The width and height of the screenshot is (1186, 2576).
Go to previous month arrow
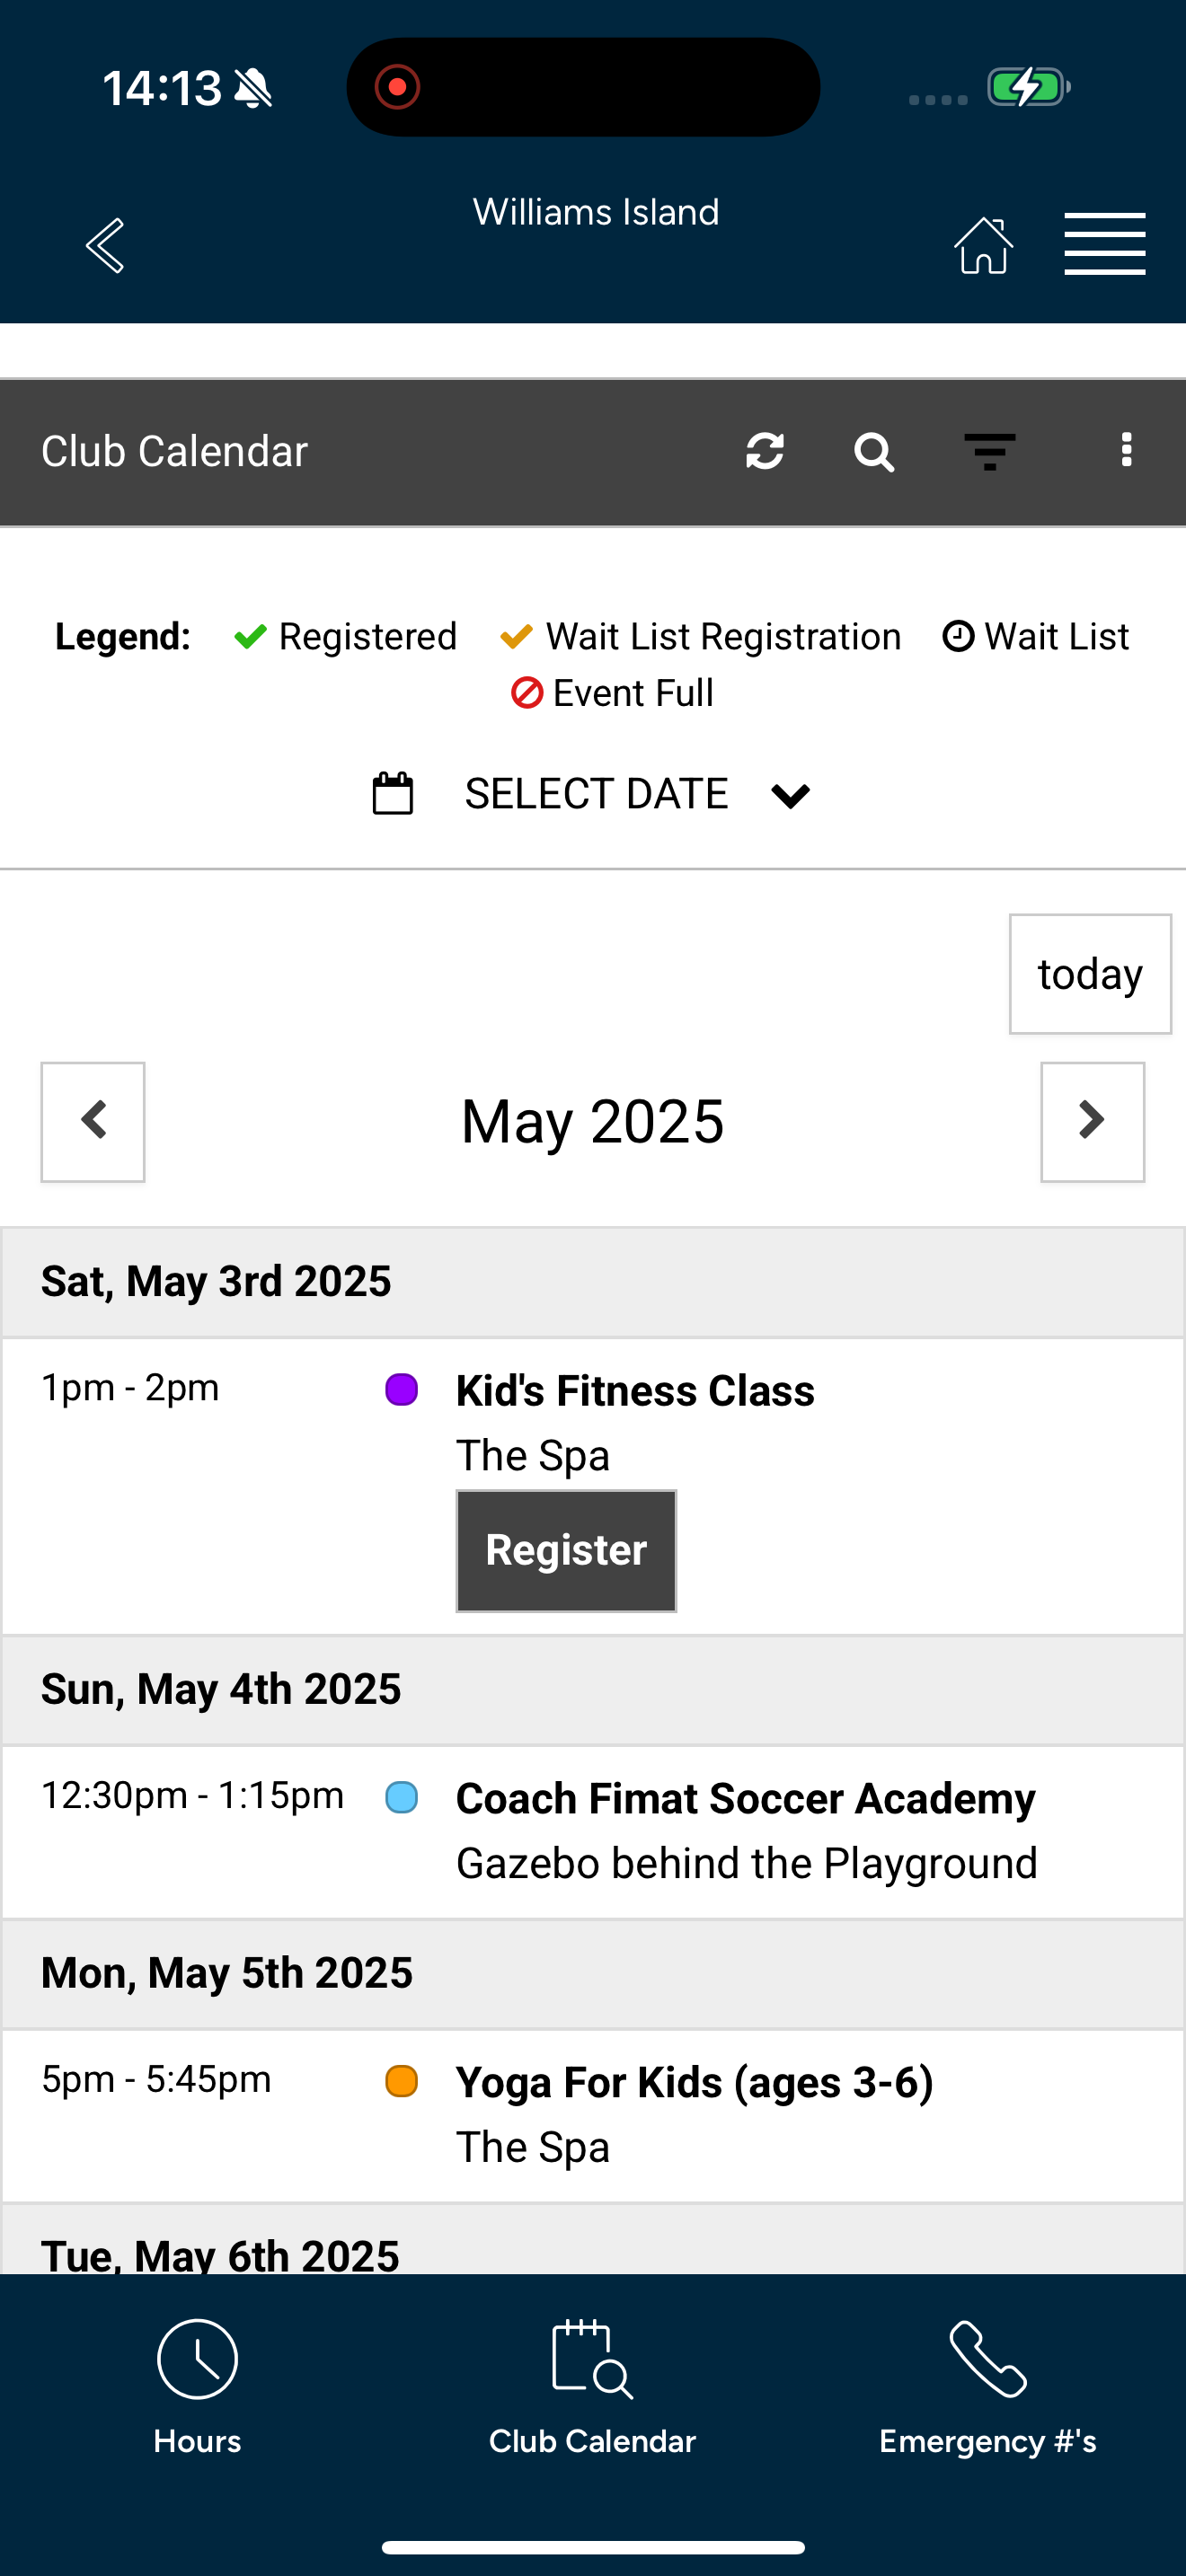(x=93, y=1122)
